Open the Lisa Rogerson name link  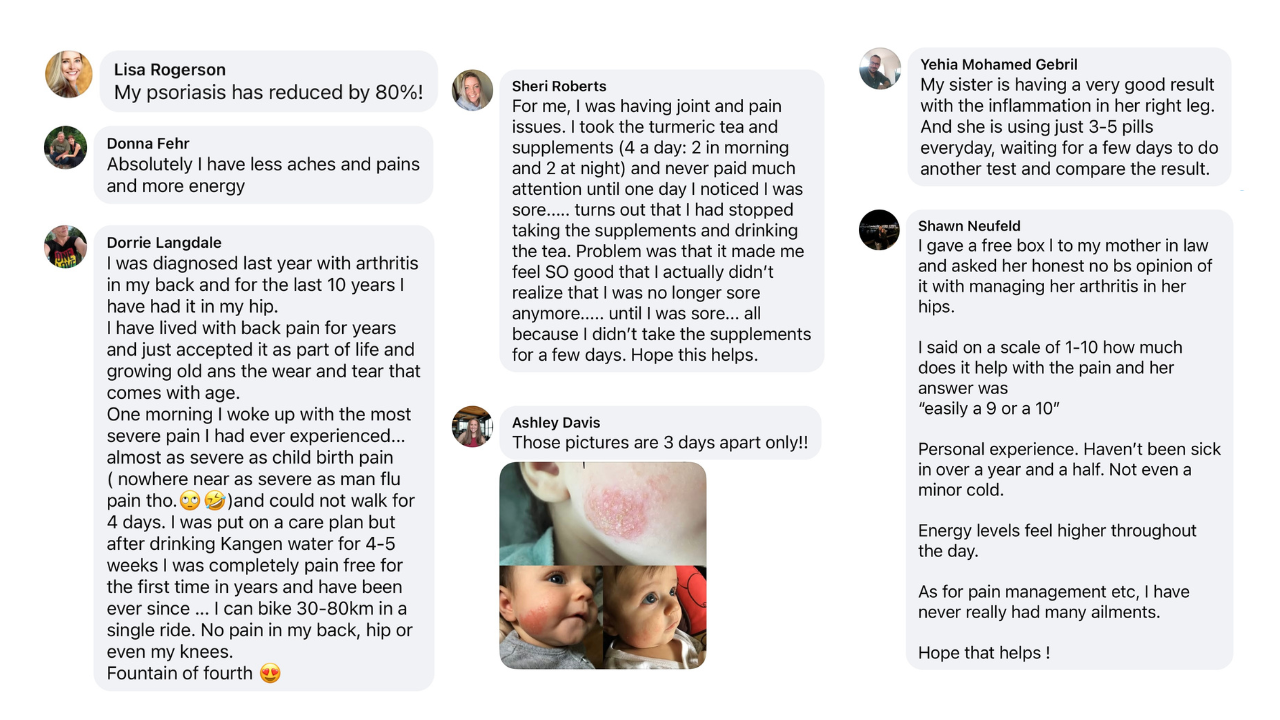pos(170,70)
